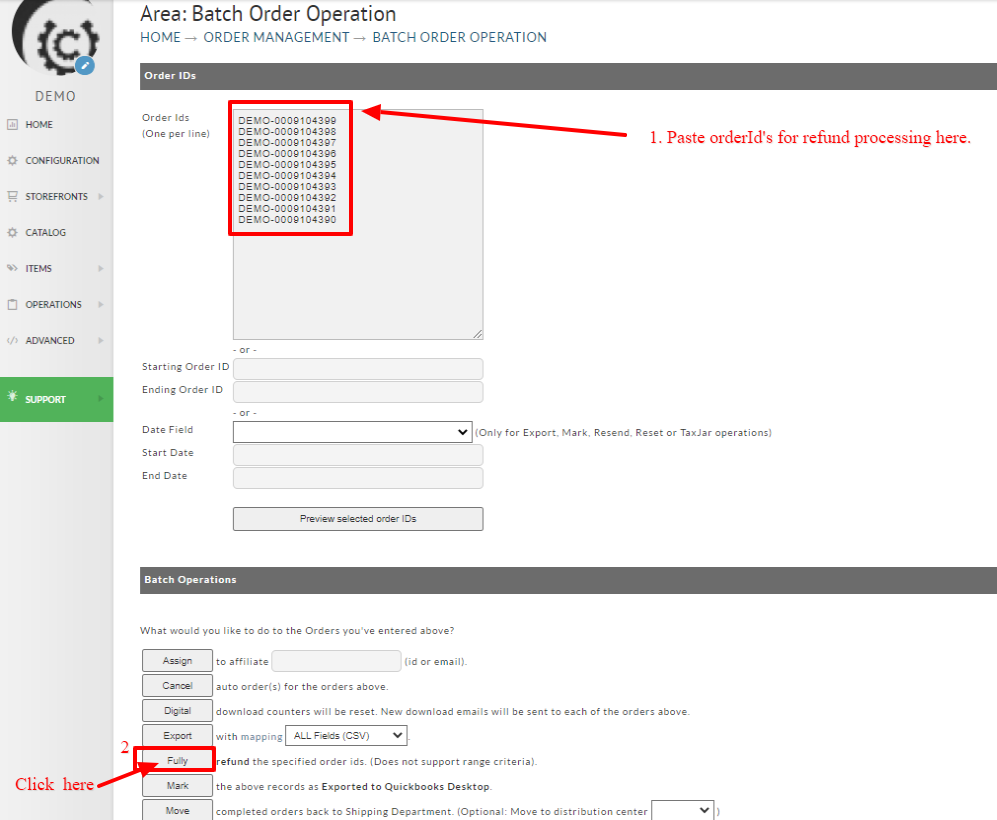The height and width of the screenshot is (820, 997).
Task: Open the ALL Fields (CSV) mapping dropdown
Action: tap(346, 736)
